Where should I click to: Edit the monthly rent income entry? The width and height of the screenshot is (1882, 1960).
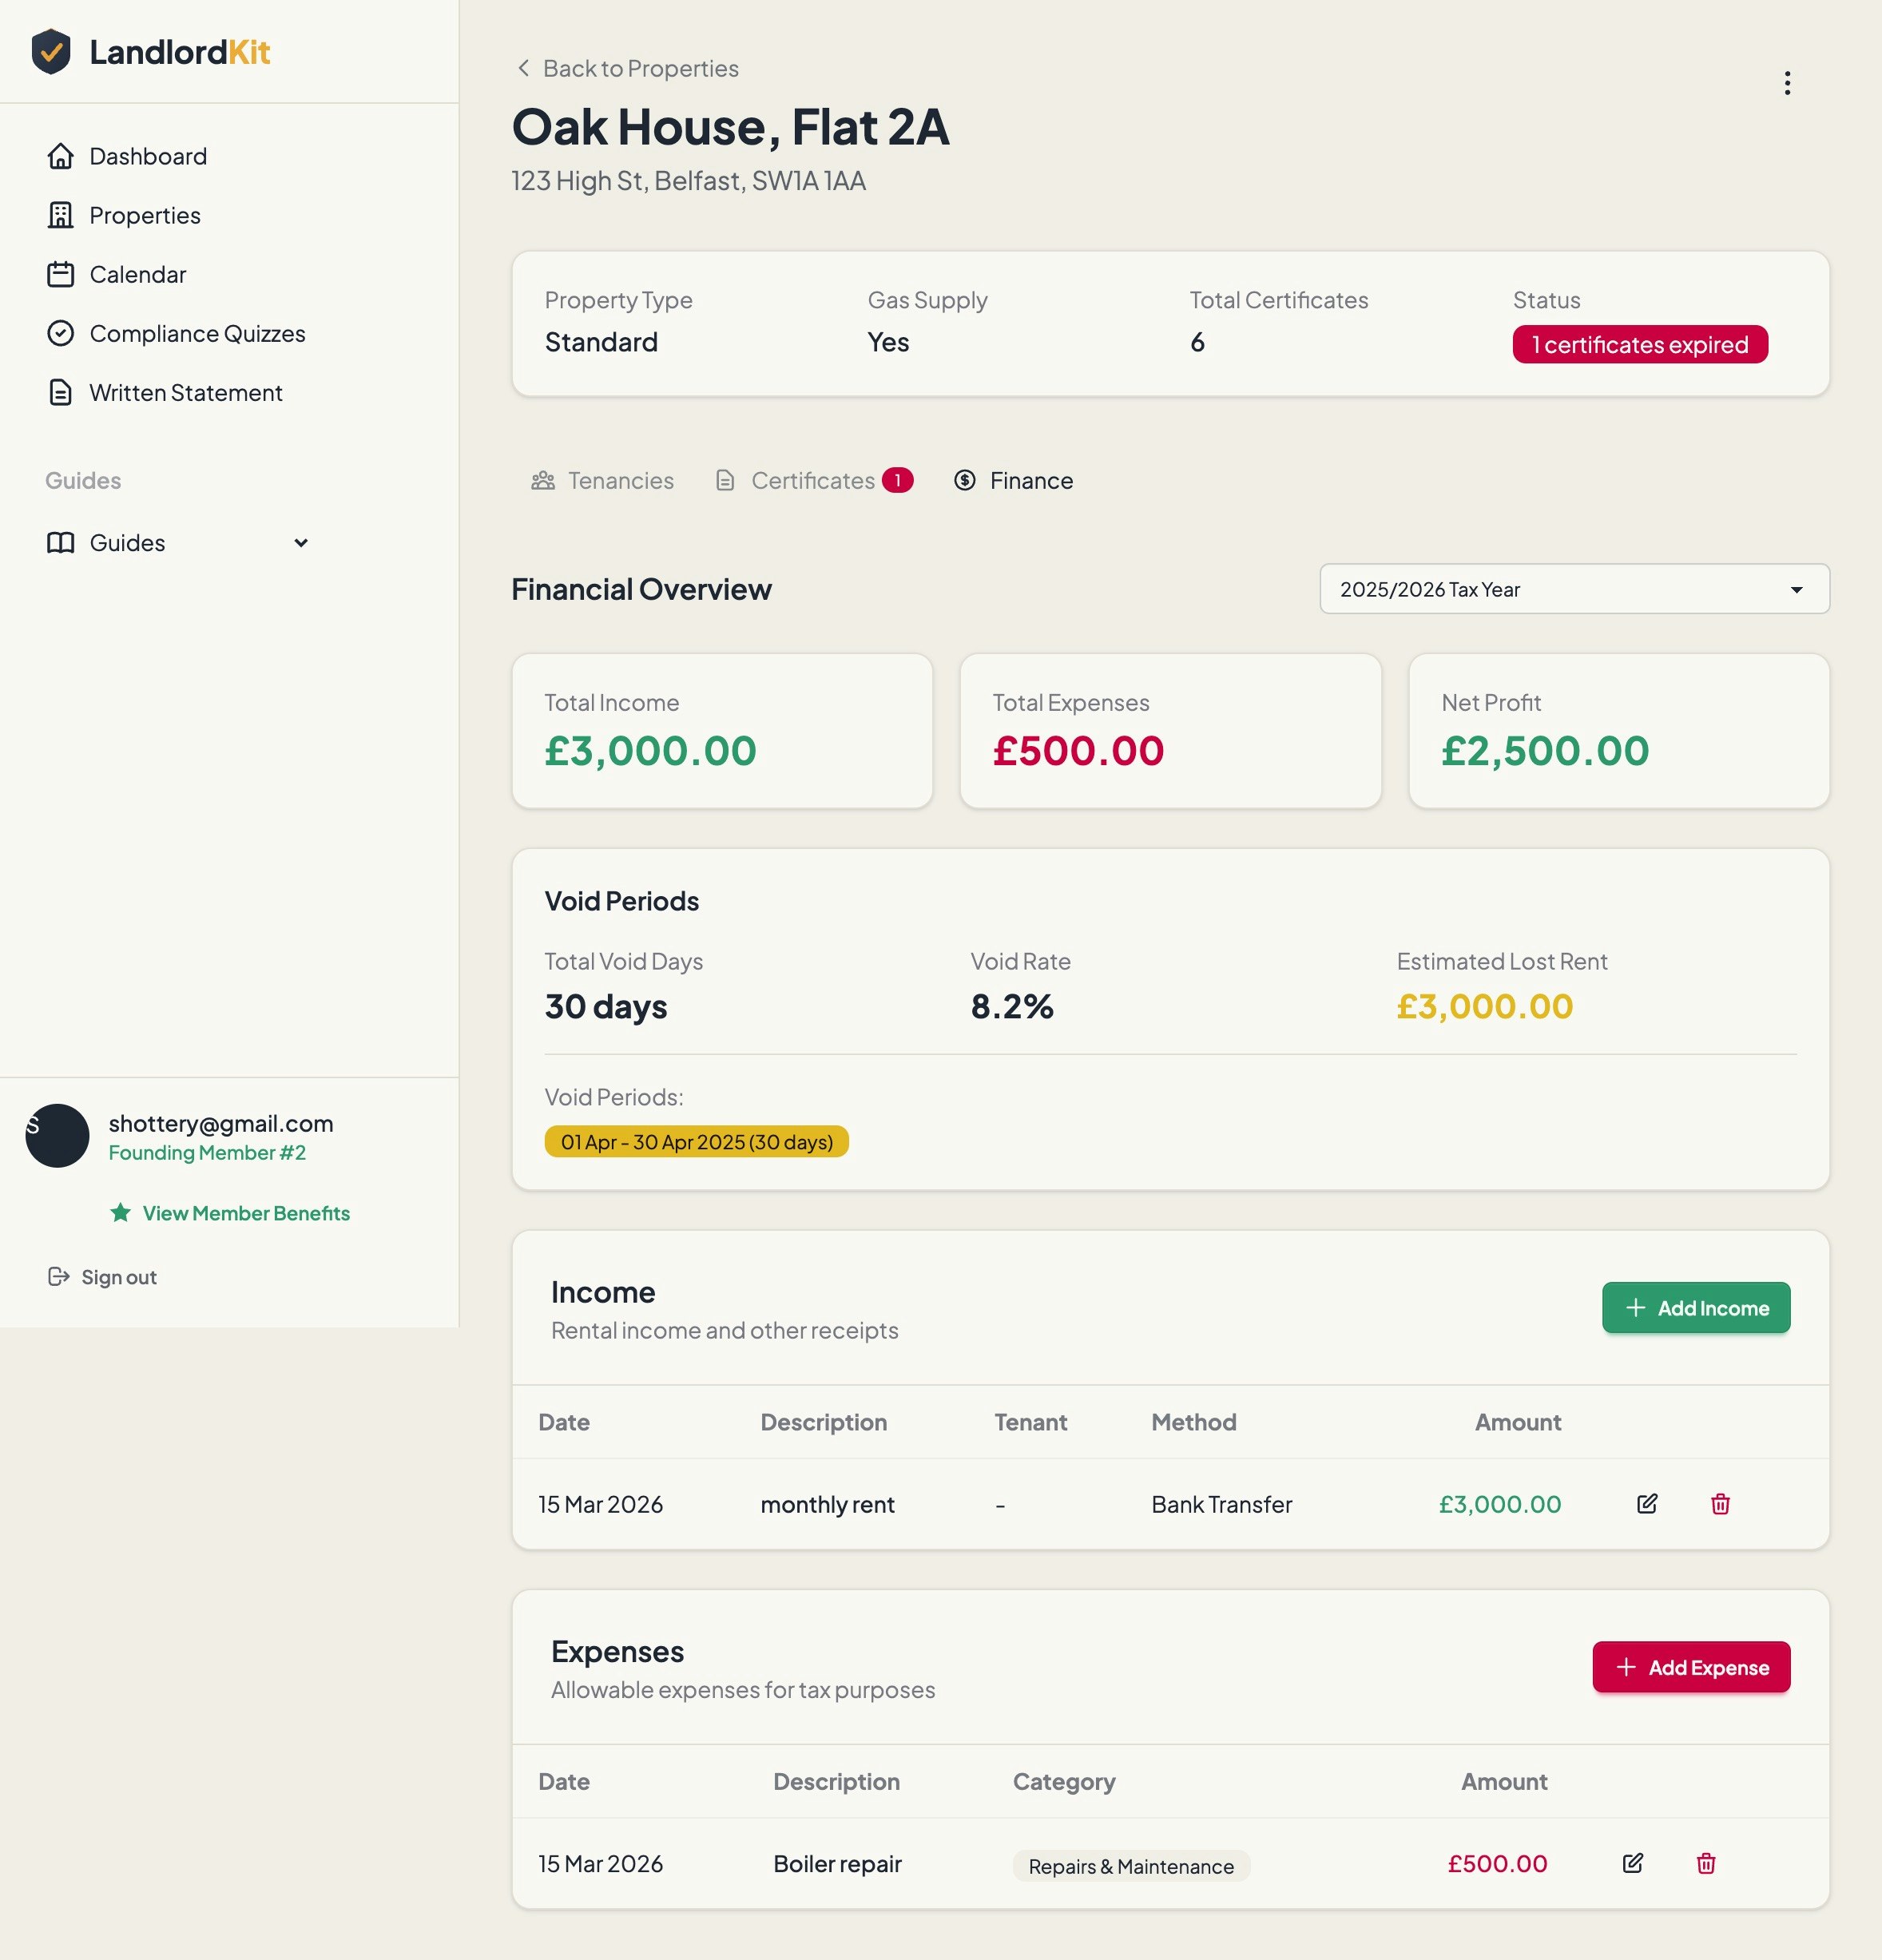pyautogui.click(x=1647, y=1503)
